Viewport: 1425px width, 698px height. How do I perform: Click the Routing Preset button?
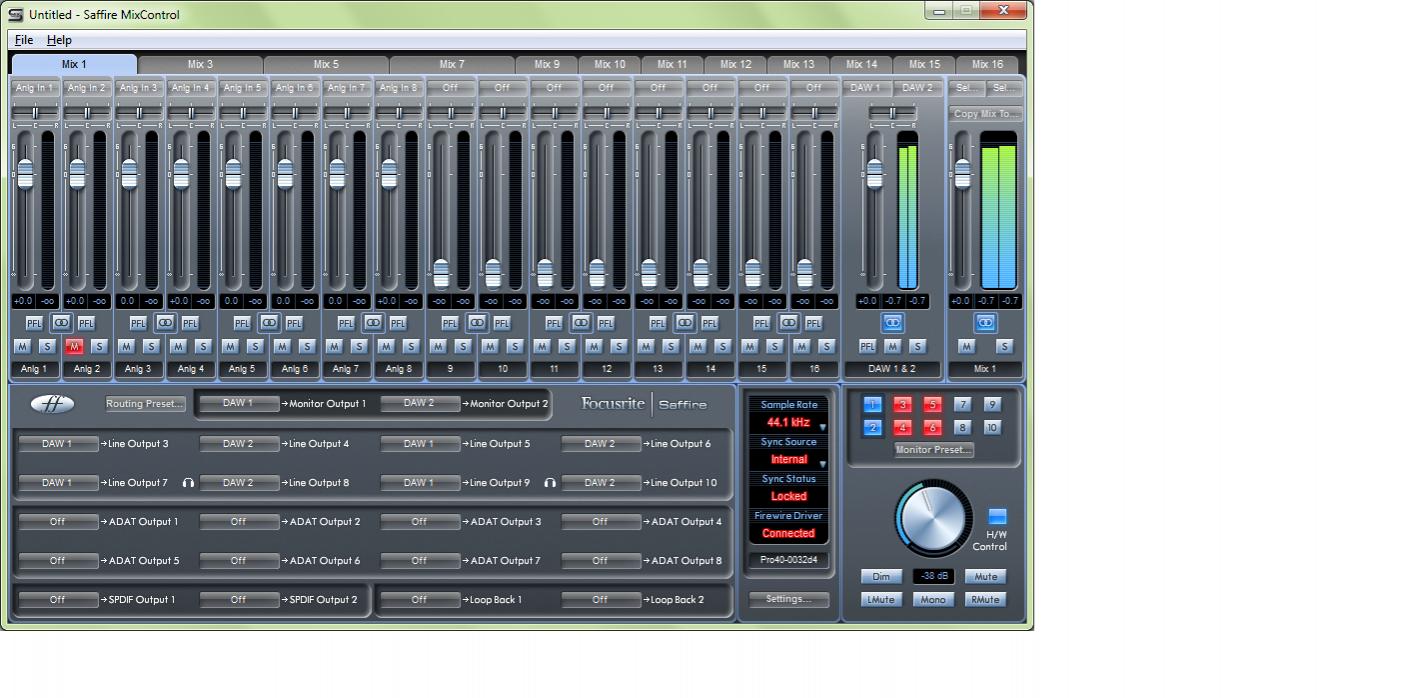point(146,404)
